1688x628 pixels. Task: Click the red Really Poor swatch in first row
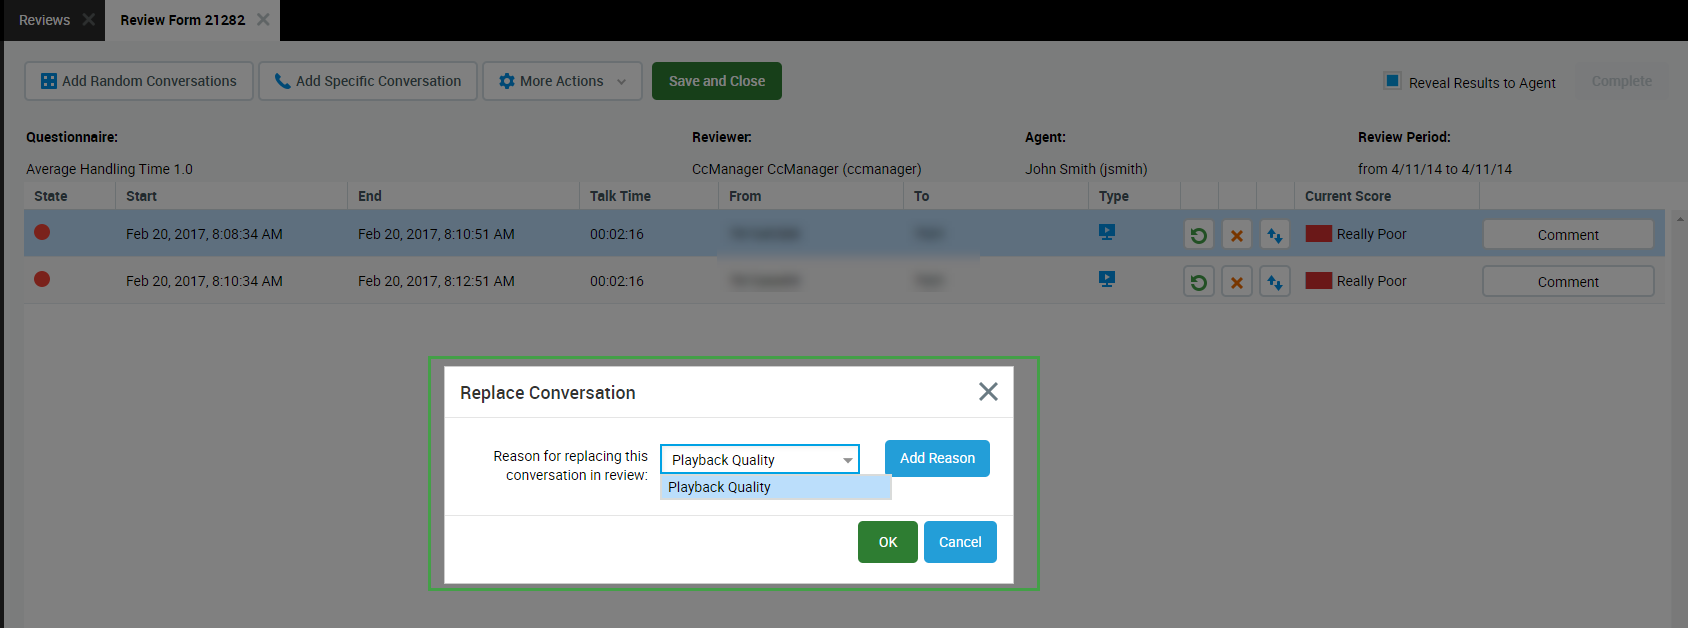(x=1318, y=234)
